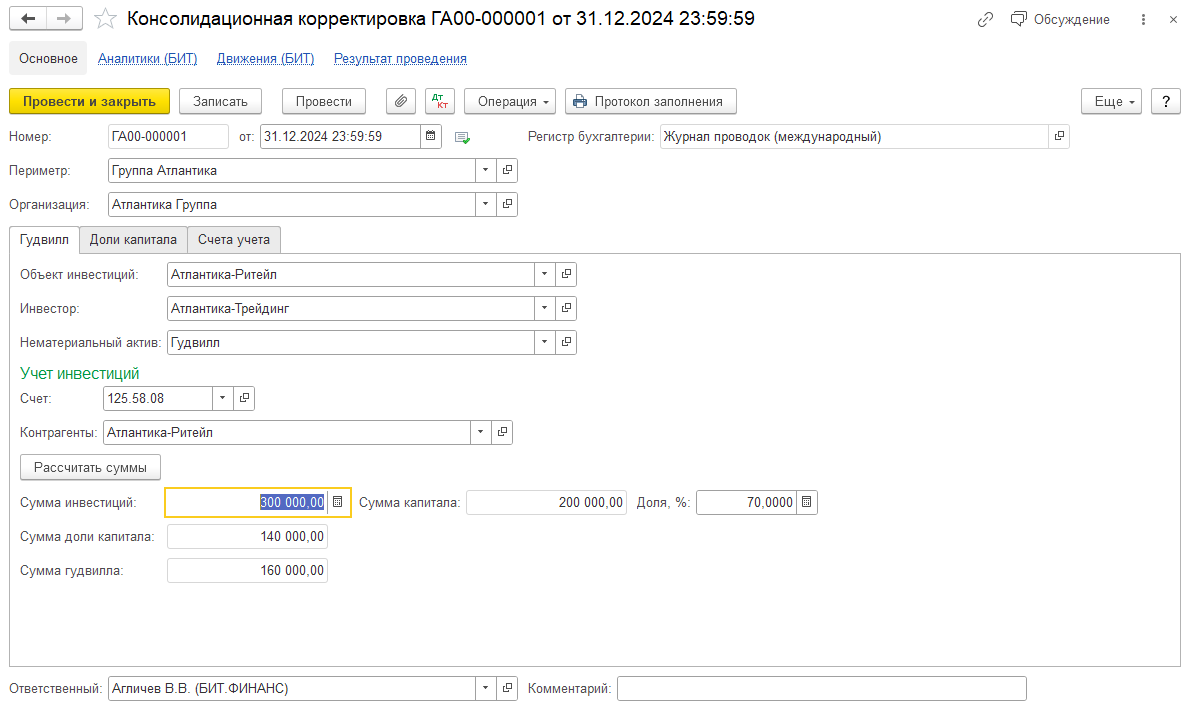1190x709 pixels.
Task: Expand the Периметр dropdown list
Action: click(485, 171)
